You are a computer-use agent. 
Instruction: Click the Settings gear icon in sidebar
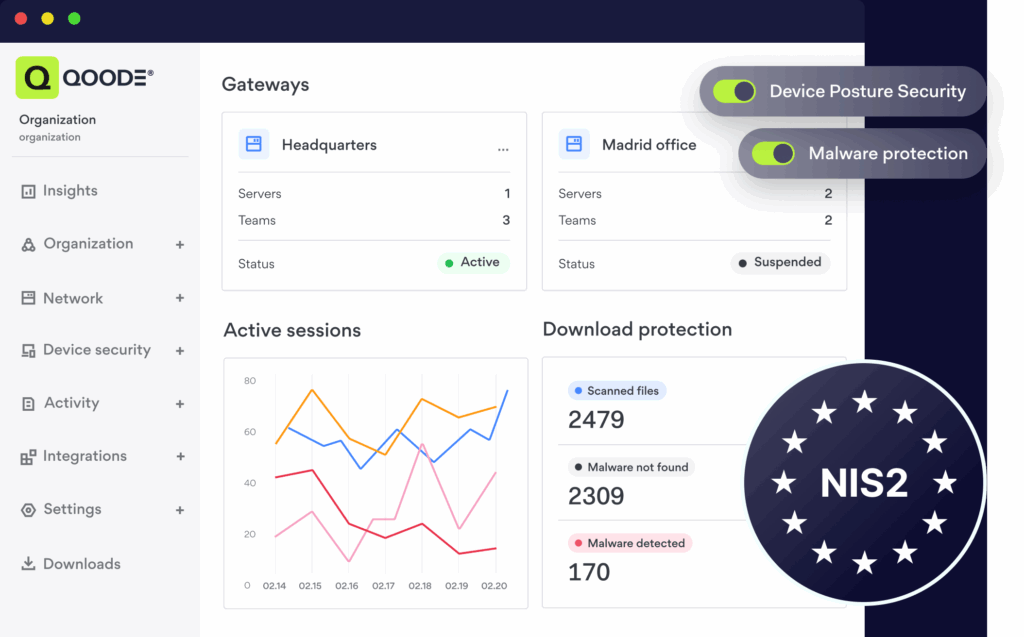(x=28, y=510)
